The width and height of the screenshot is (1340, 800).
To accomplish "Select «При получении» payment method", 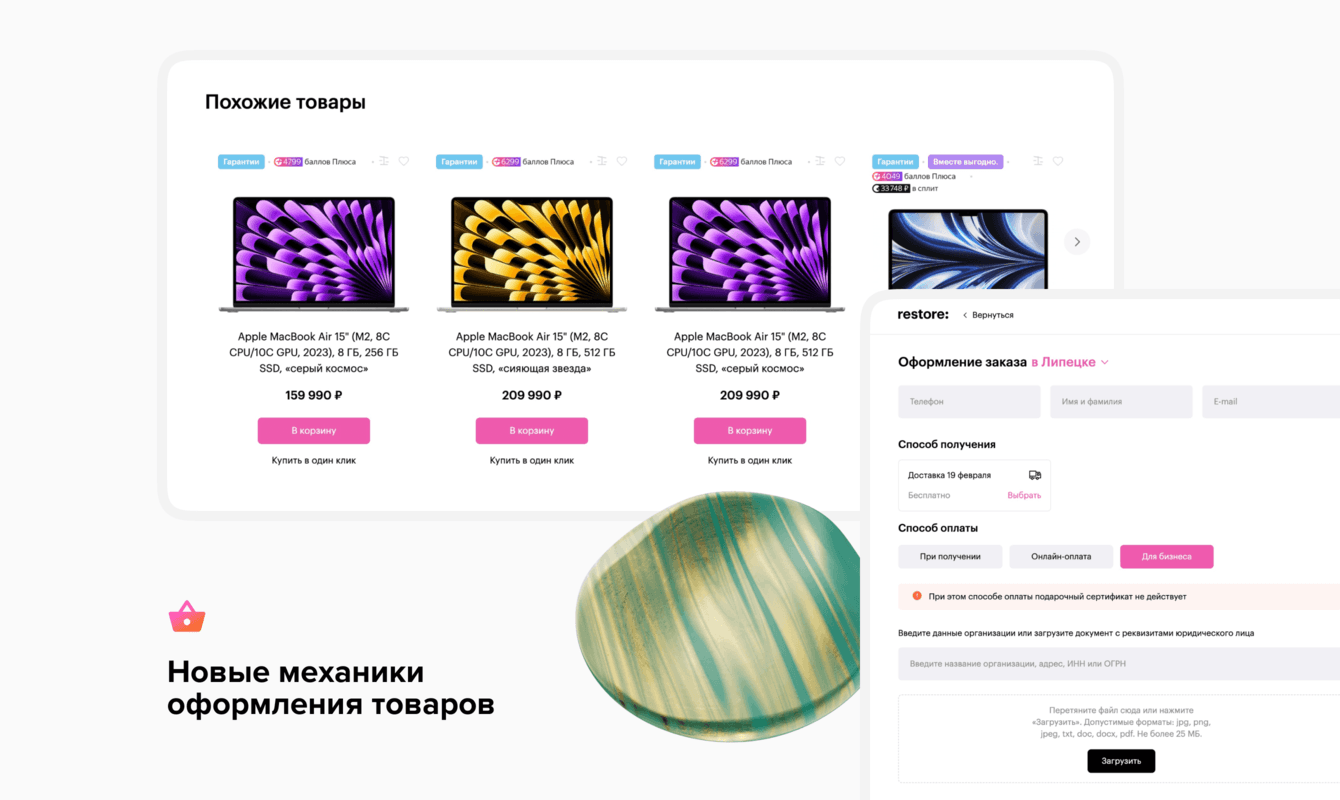I will [x=950, y=556].
